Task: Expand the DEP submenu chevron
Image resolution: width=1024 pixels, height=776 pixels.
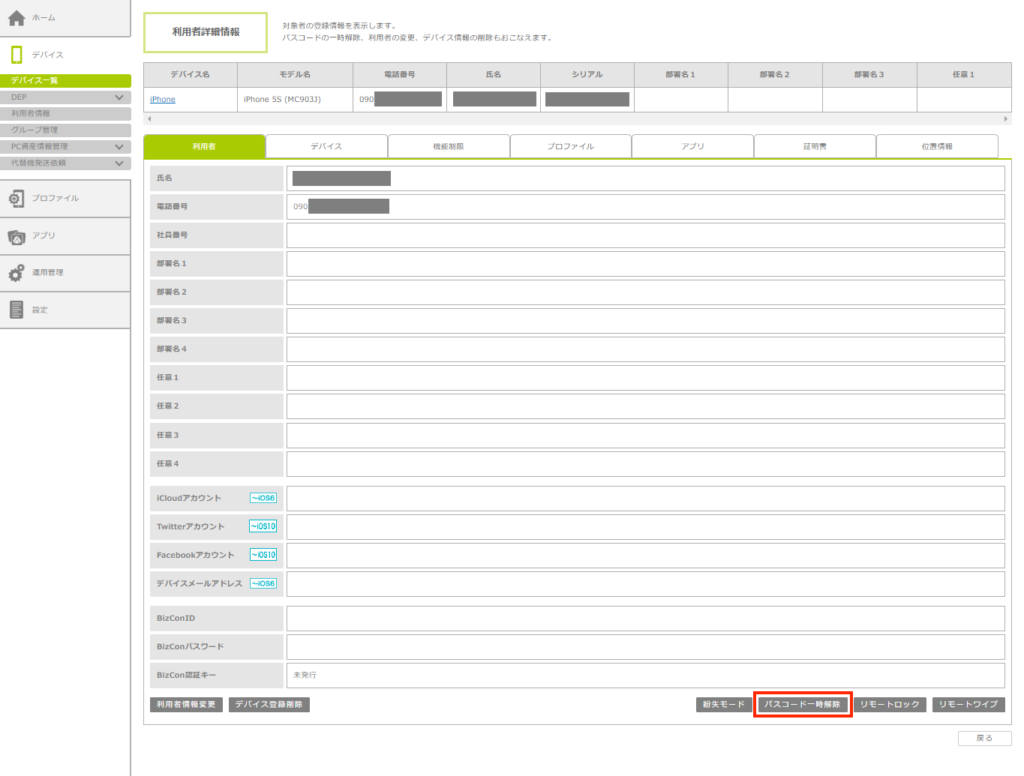Action: [120, 97]
